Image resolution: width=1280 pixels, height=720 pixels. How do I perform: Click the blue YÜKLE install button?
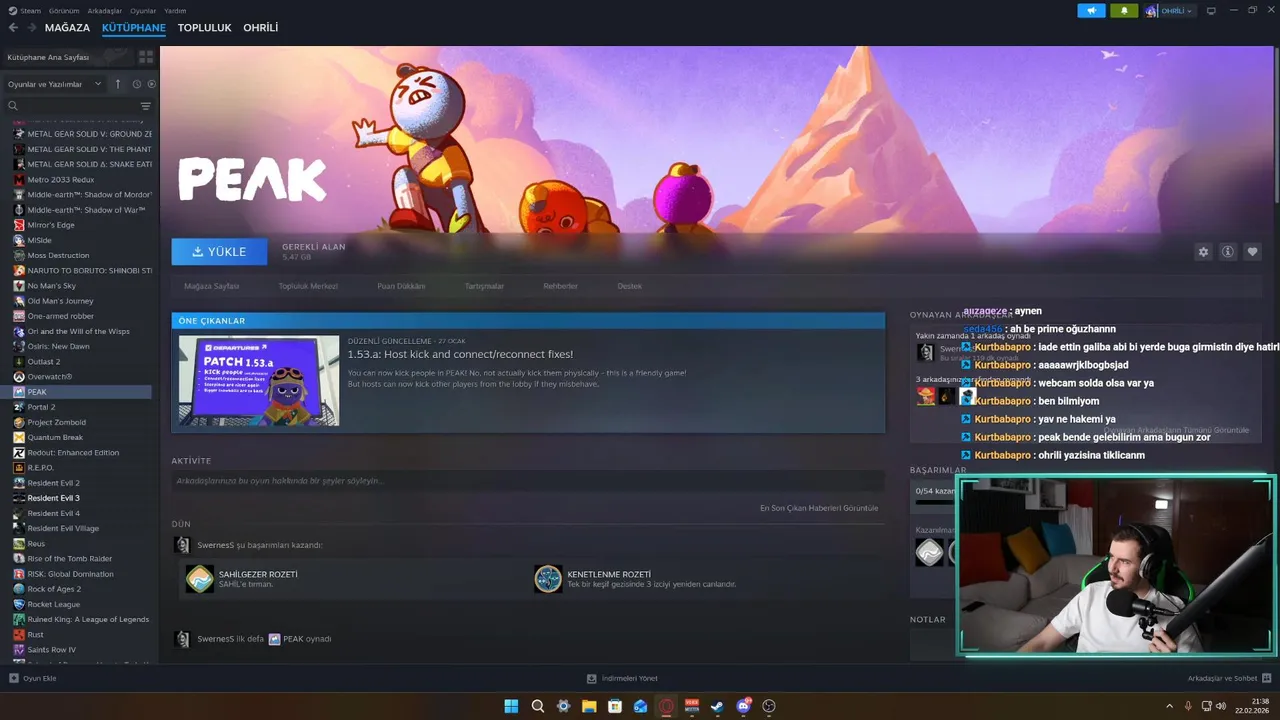coord(219,252)
